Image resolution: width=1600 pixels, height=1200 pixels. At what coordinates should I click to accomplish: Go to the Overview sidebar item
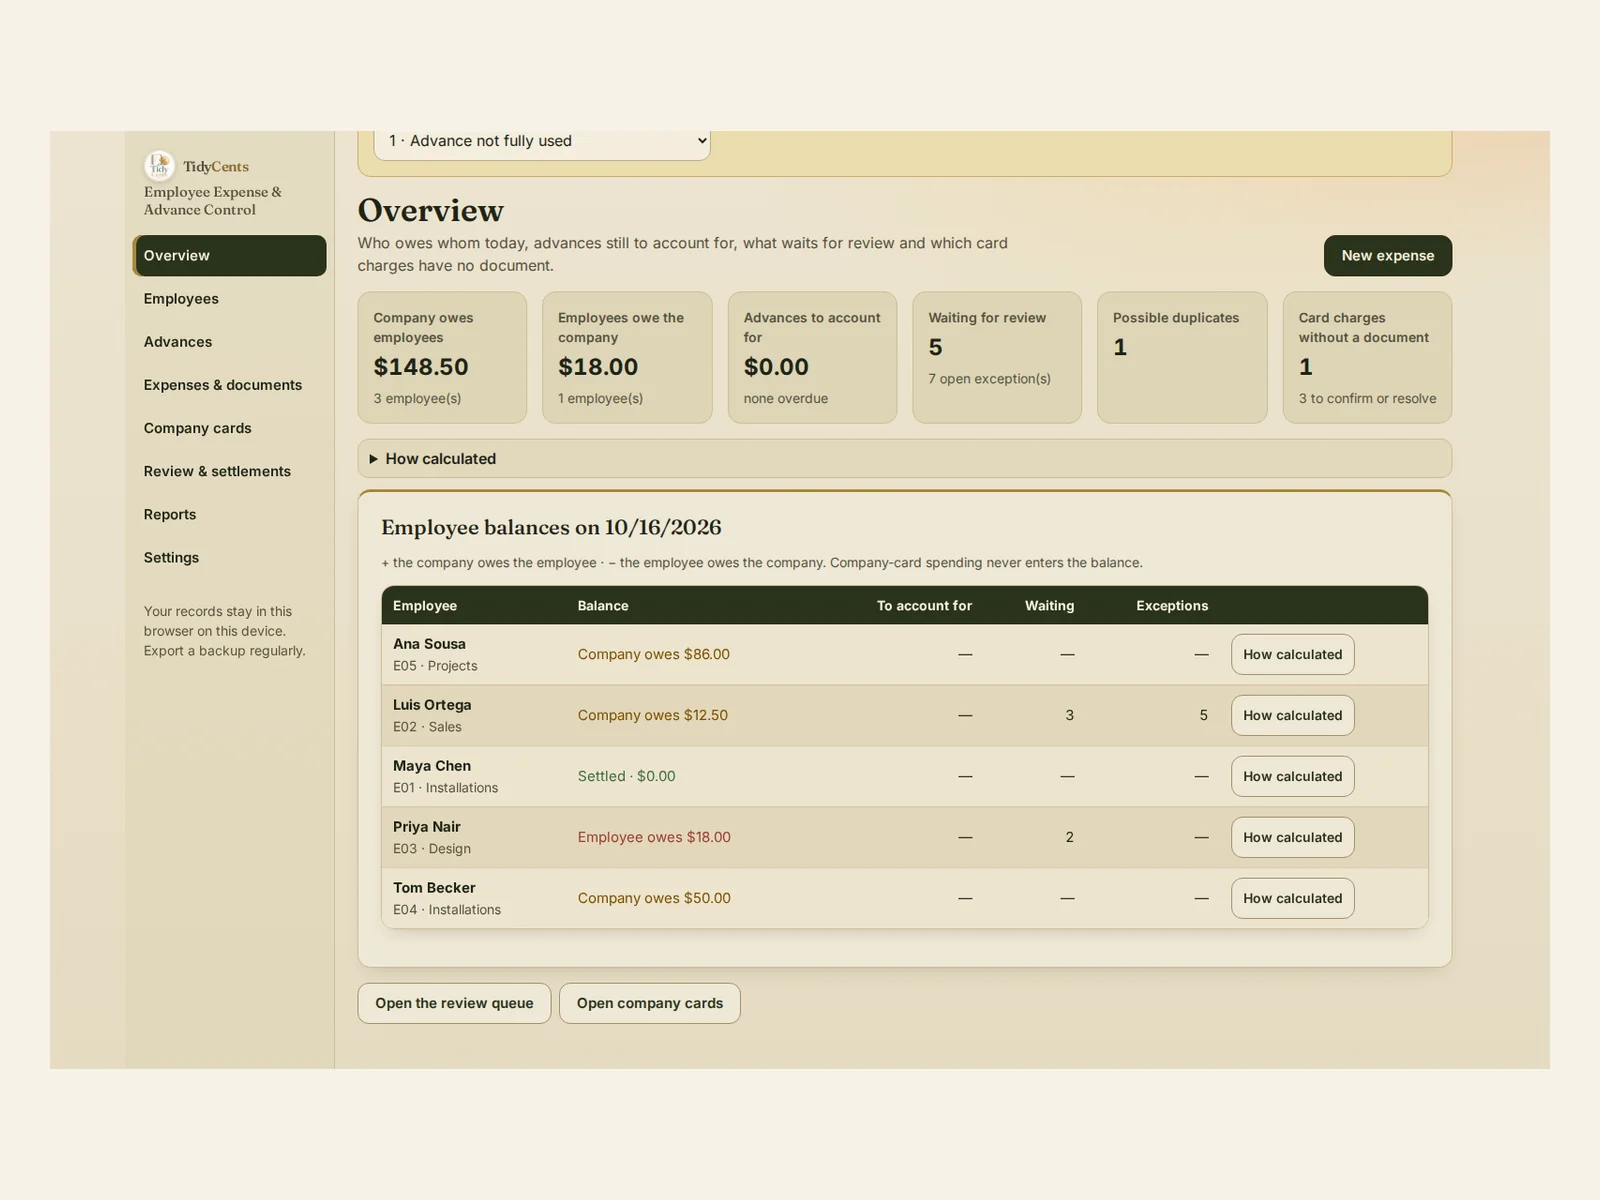coord(230,256)
